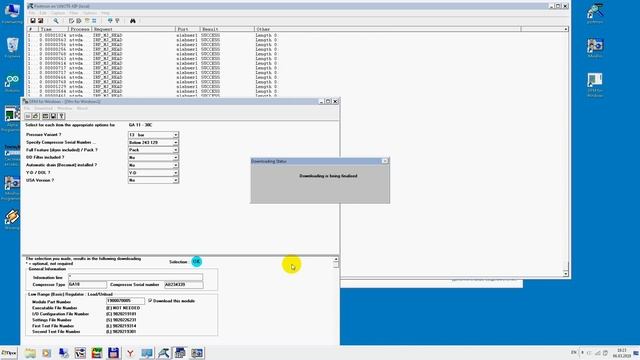Click the help question icon in OFM toolbar

[62, 116]
